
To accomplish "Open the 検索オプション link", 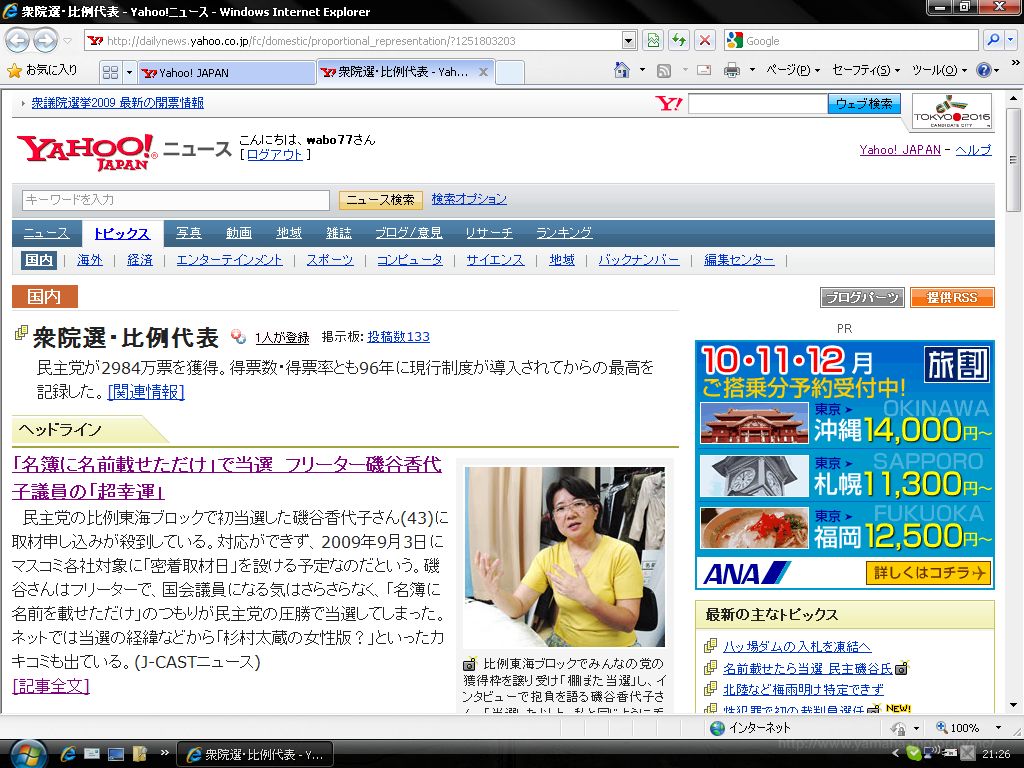I will point(469,199).
